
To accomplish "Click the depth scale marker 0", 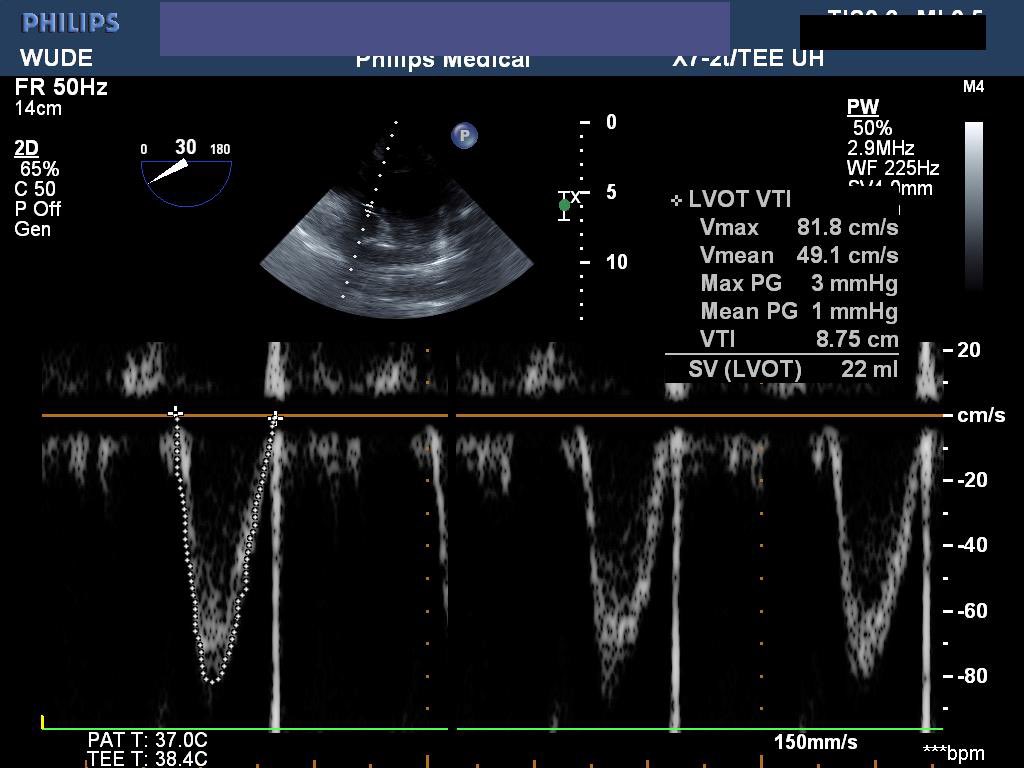I will click(611, 122).
